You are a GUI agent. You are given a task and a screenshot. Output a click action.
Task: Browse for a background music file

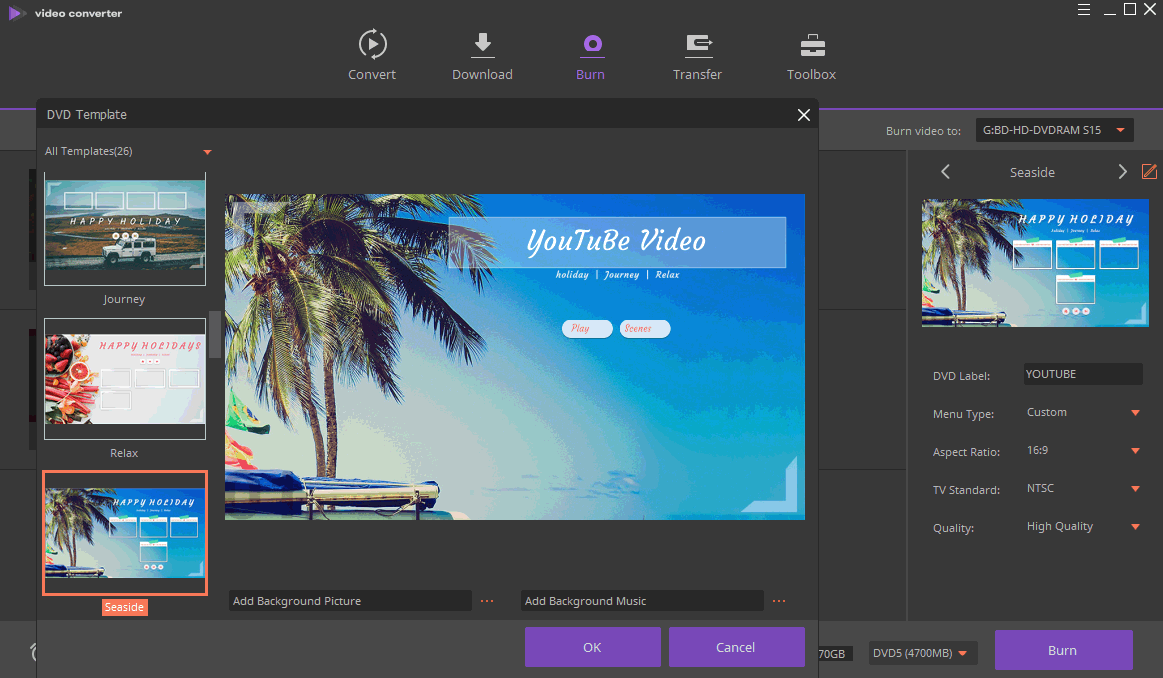779,601
